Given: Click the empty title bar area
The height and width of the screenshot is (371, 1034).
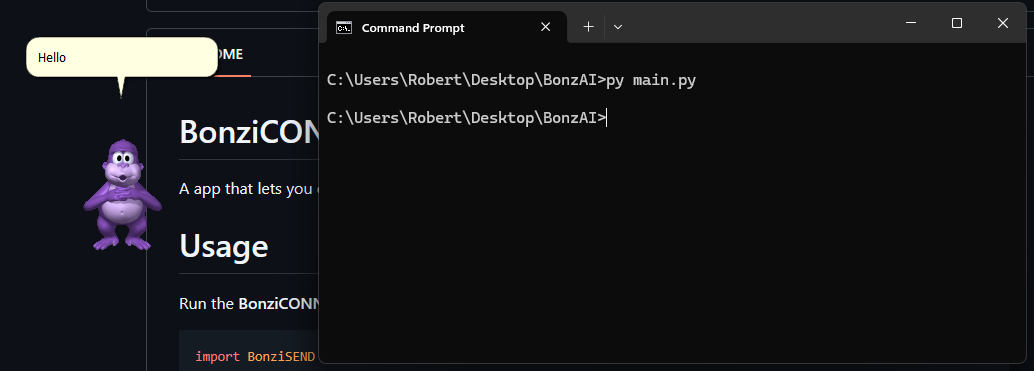Looking at the screenshot, I should click(x=758, y=23).
